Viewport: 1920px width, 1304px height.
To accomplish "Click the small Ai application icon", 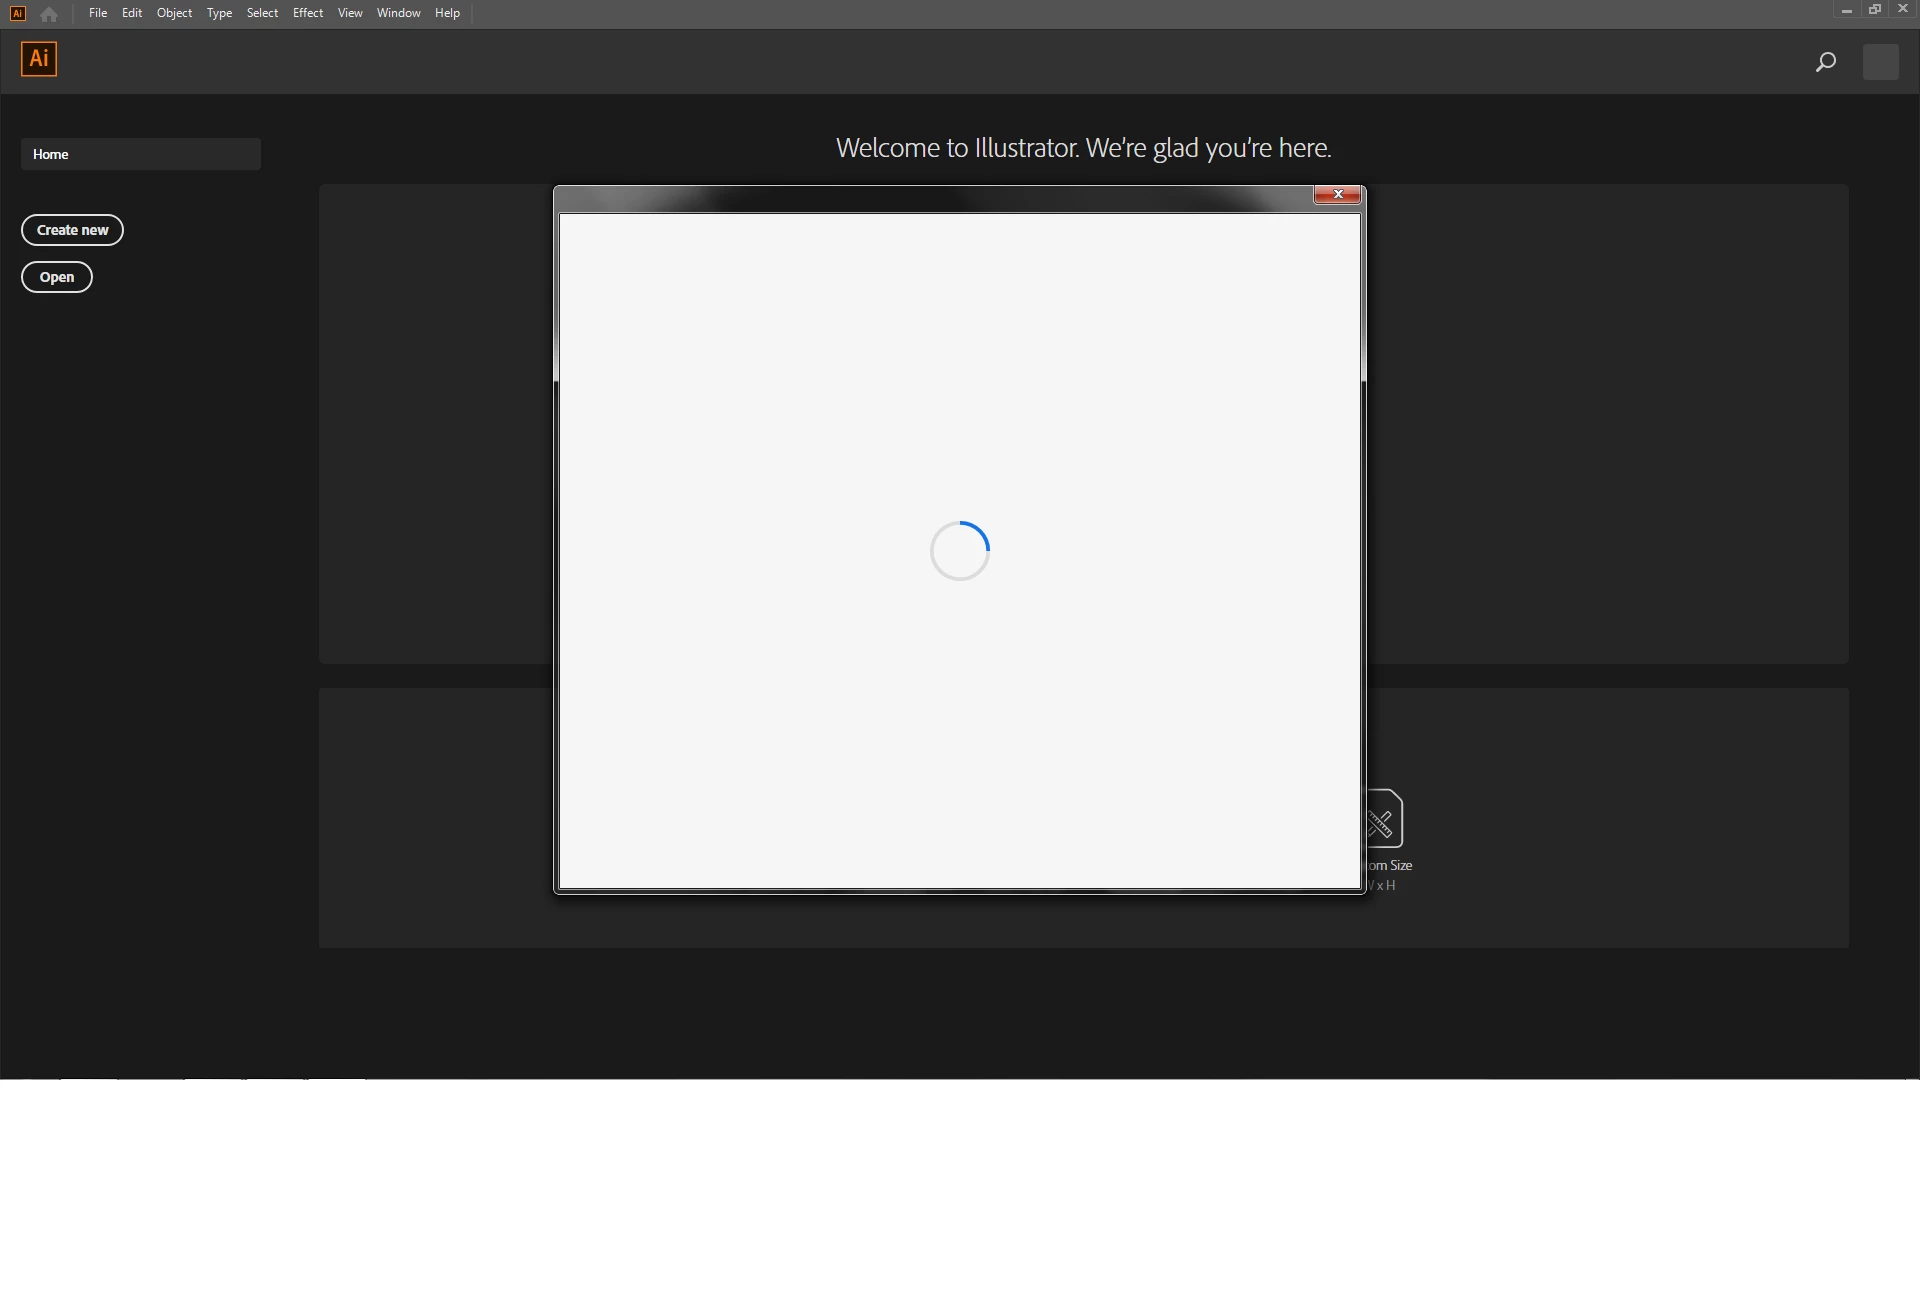I will pyautogui.click(x=18, y=13).
